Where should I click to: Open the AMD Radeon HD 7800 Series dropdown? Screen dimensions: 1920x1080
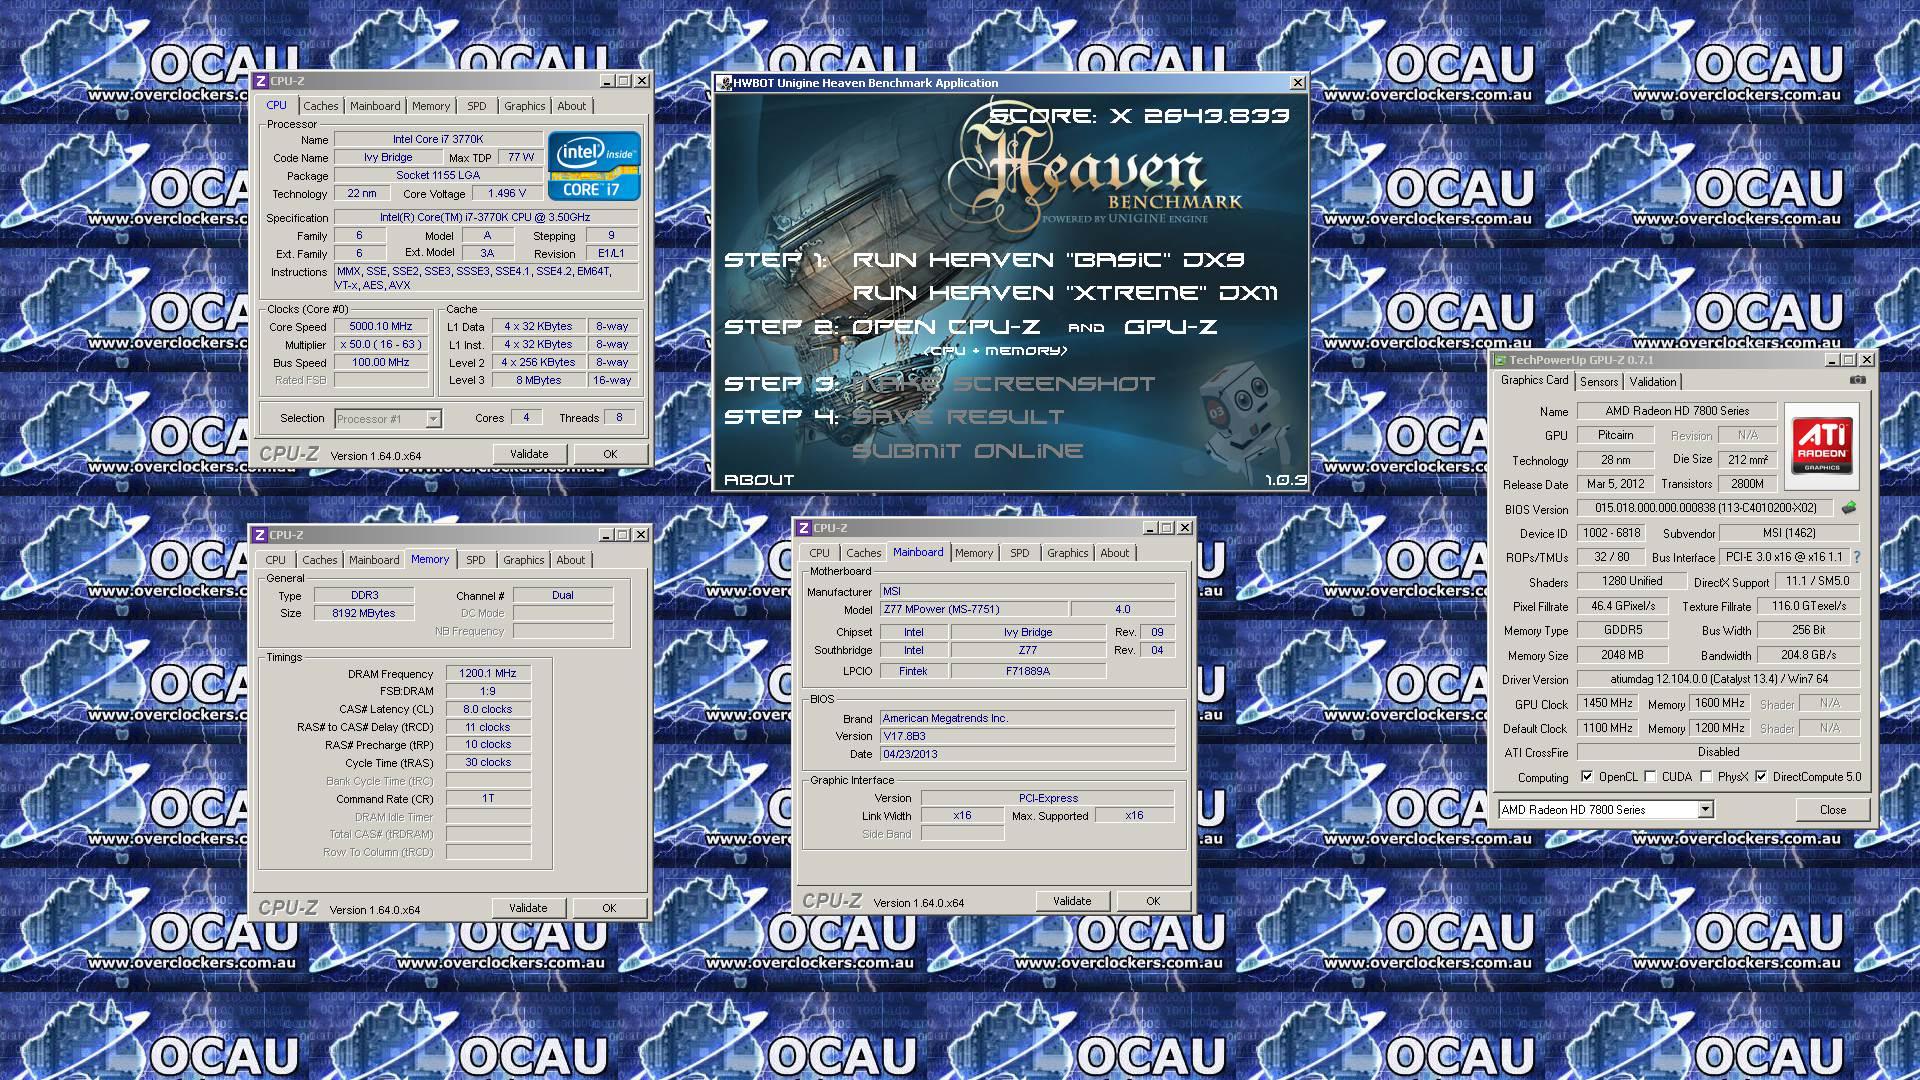point(1705,810)
